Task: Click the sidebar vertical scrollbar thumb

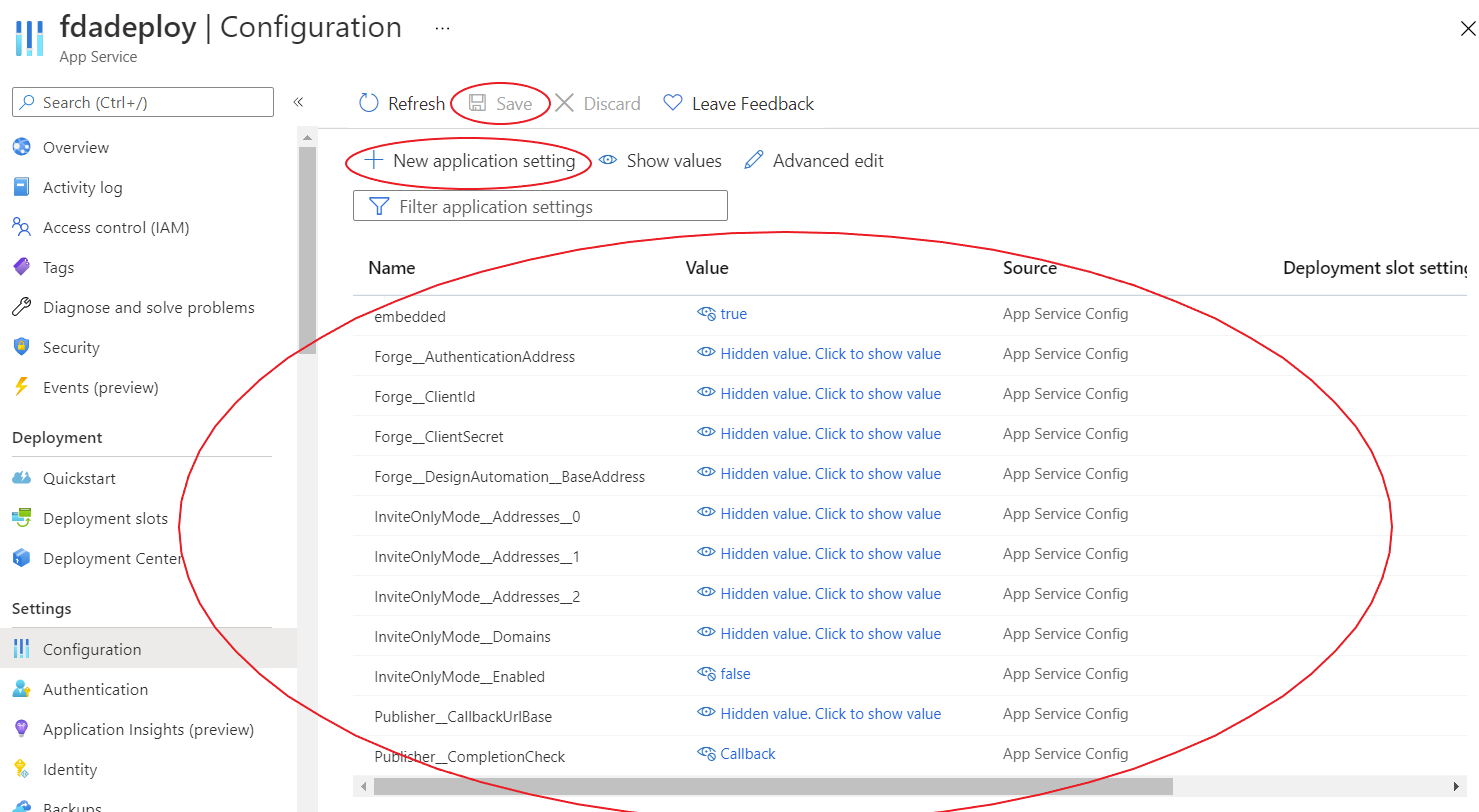Action: pyautogui.click(x=307, y=250)
